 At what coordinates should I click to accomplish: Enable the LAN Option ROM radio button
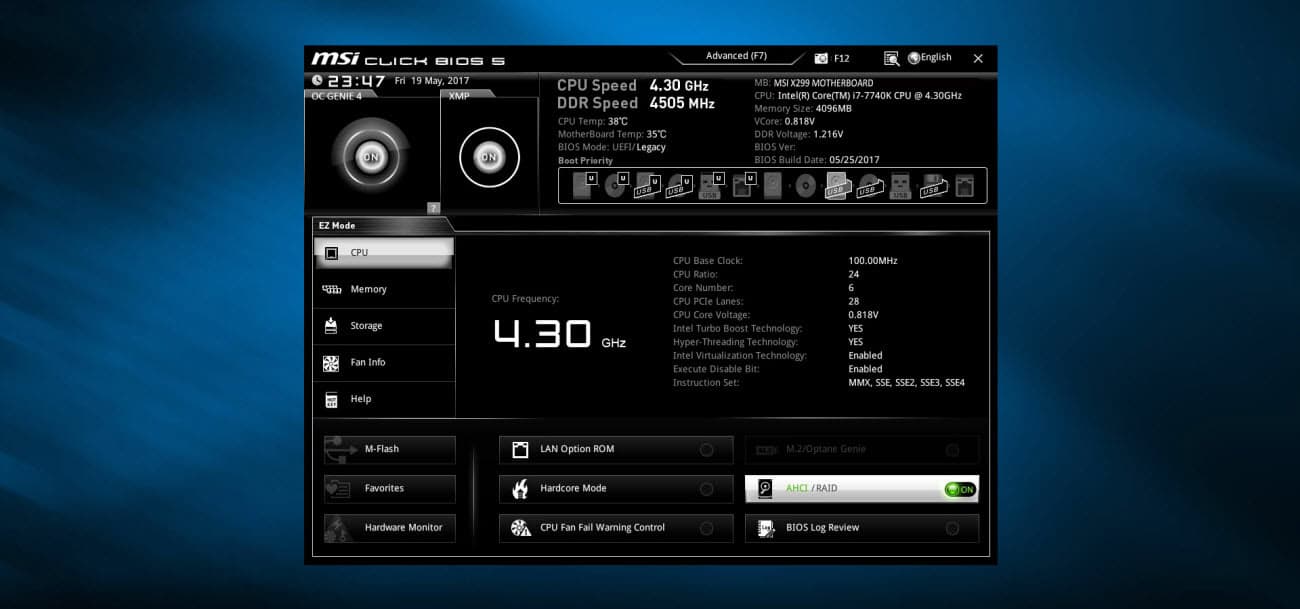707,450
